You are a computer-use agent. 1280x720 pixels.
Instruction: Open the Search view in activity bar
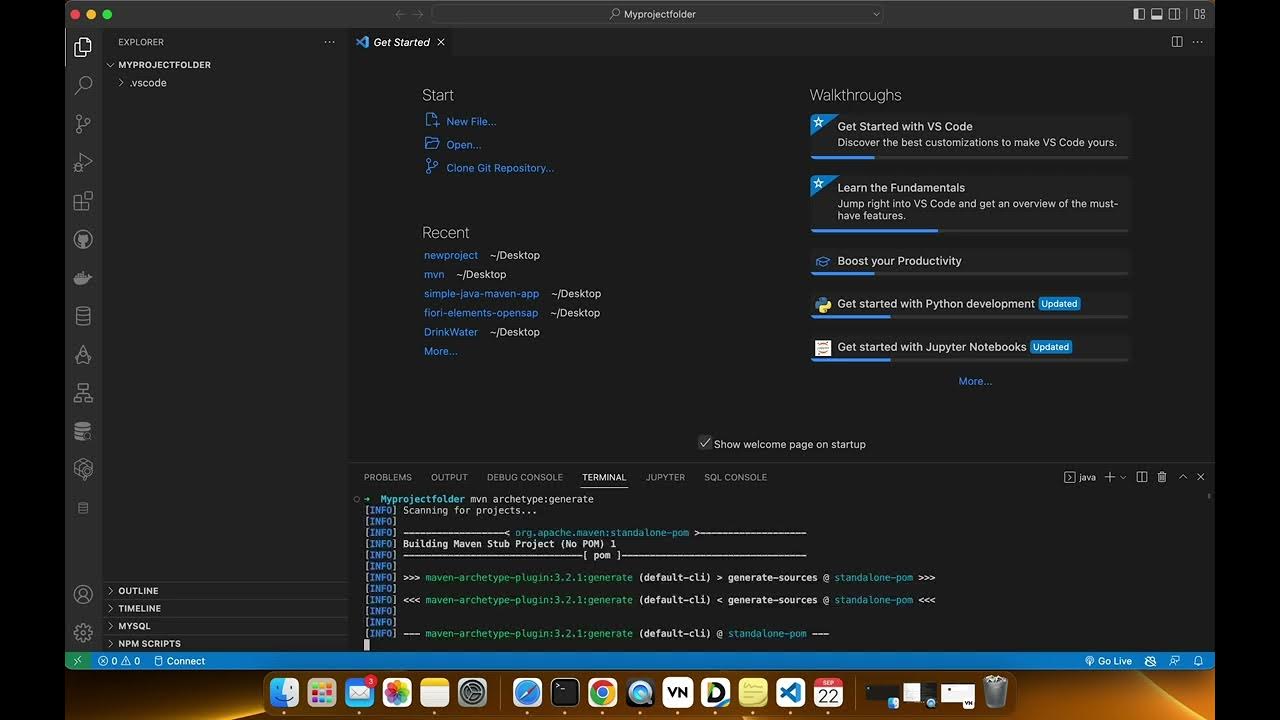click(83, 86)
